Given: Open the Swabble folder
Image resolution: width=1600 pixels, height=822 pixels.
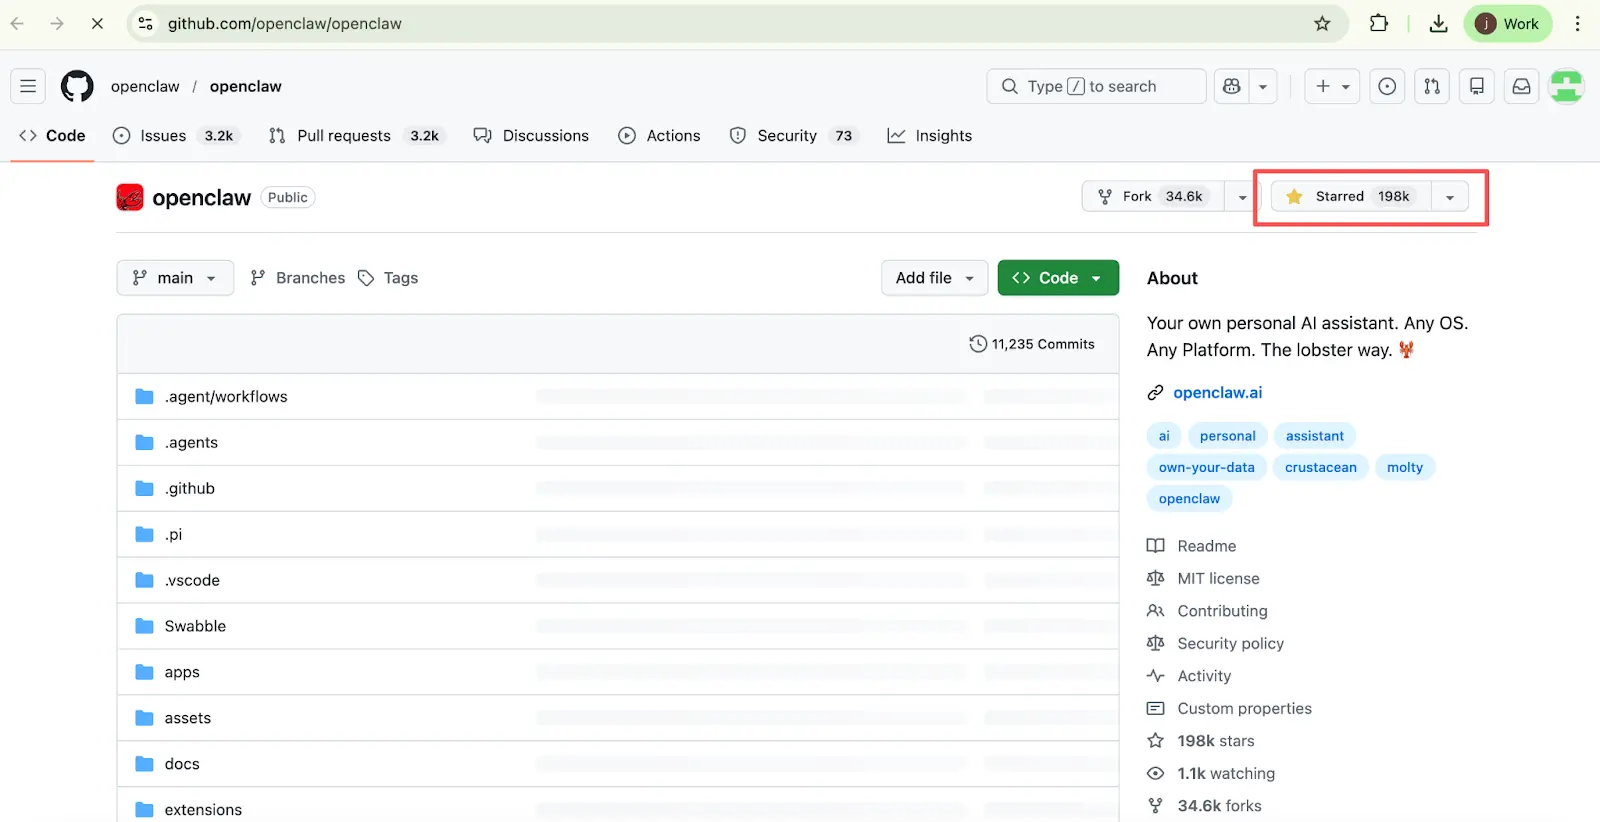Looking at the screenshot, I should [195, 627].
